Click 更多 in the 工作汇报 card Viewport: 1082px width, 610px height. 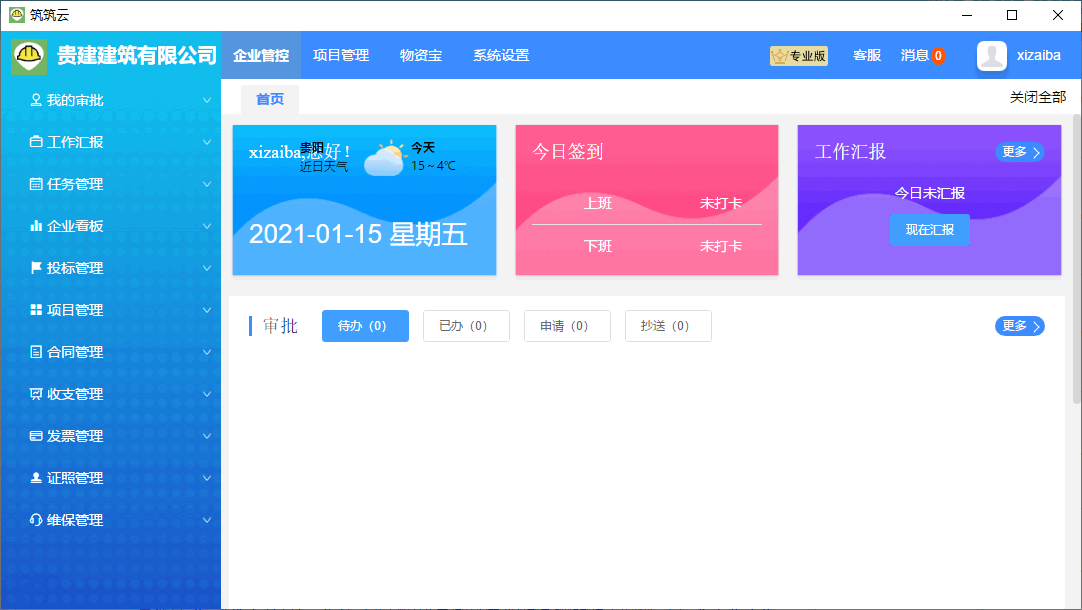point(1020,152)
